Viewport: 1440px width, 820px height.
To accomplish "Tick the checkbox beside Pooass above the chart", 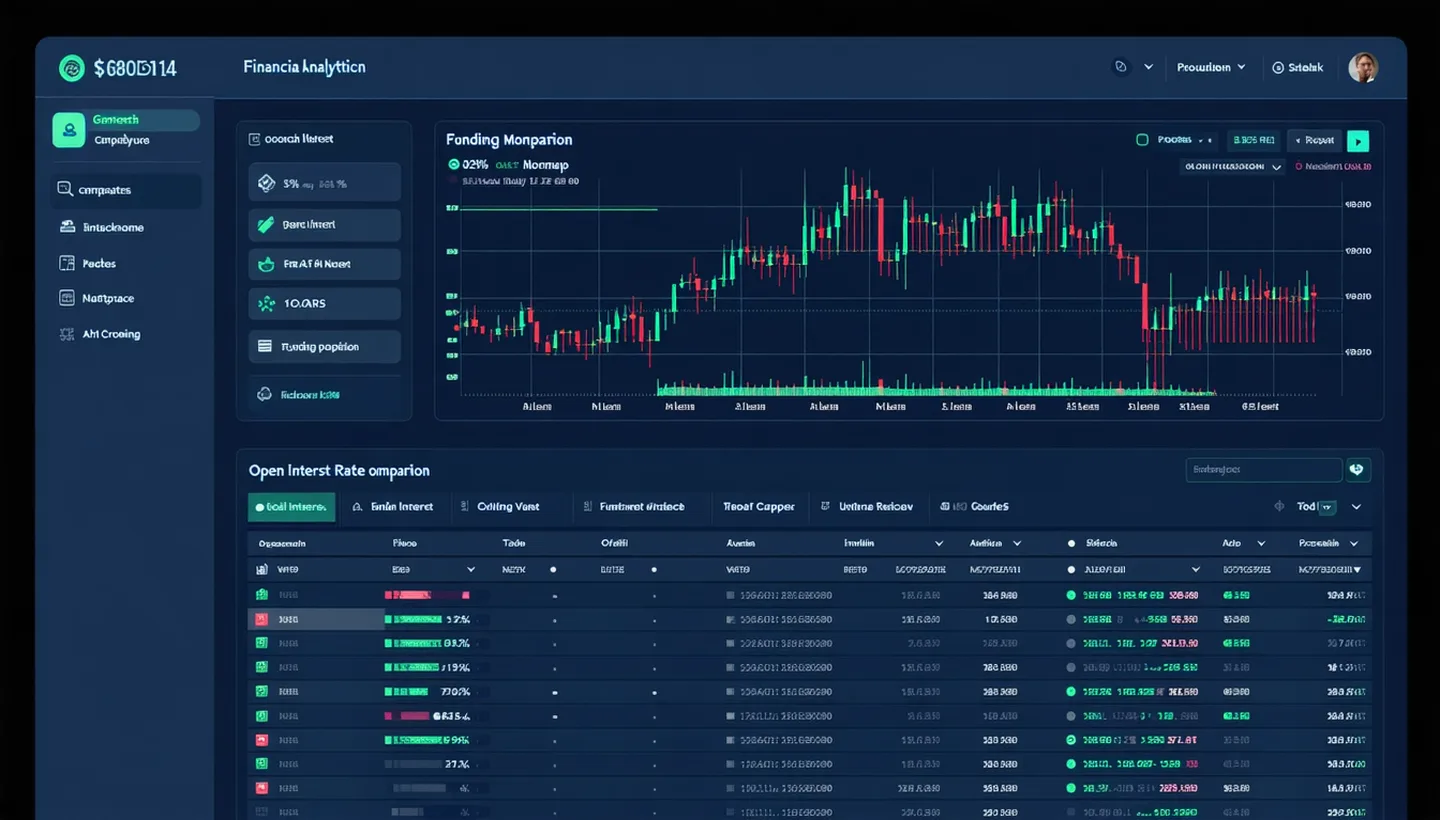I will (x=1142, y=140).
